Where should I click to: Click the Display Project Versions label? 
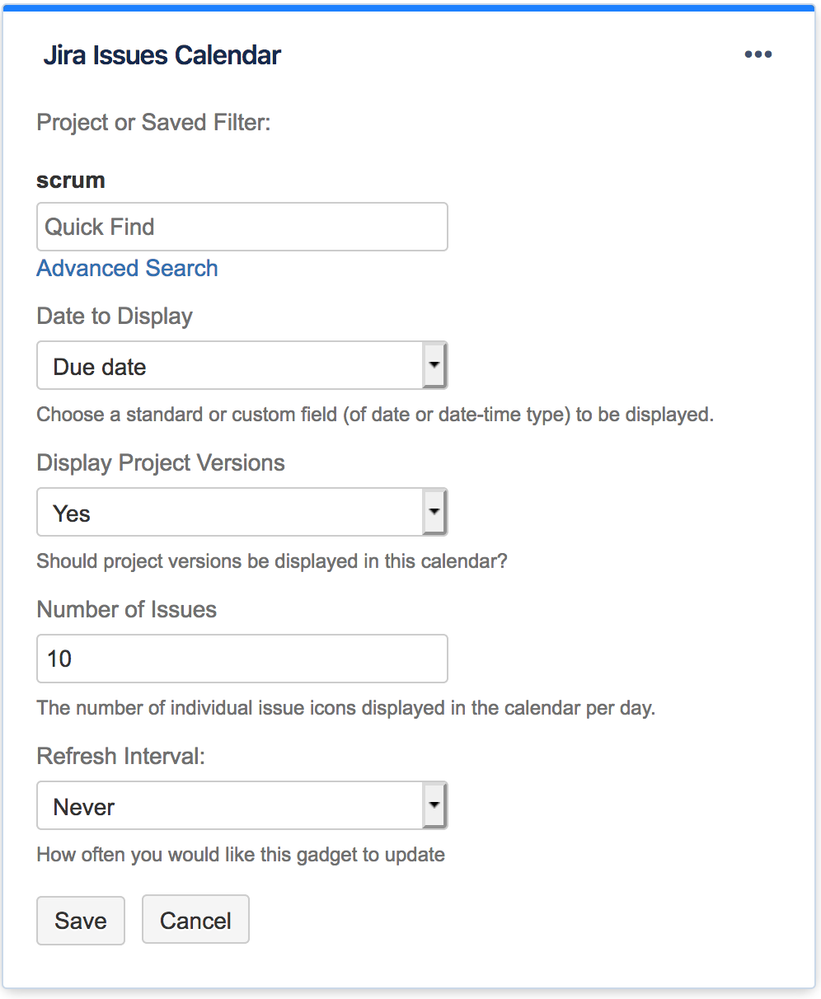tap(160, 463)
